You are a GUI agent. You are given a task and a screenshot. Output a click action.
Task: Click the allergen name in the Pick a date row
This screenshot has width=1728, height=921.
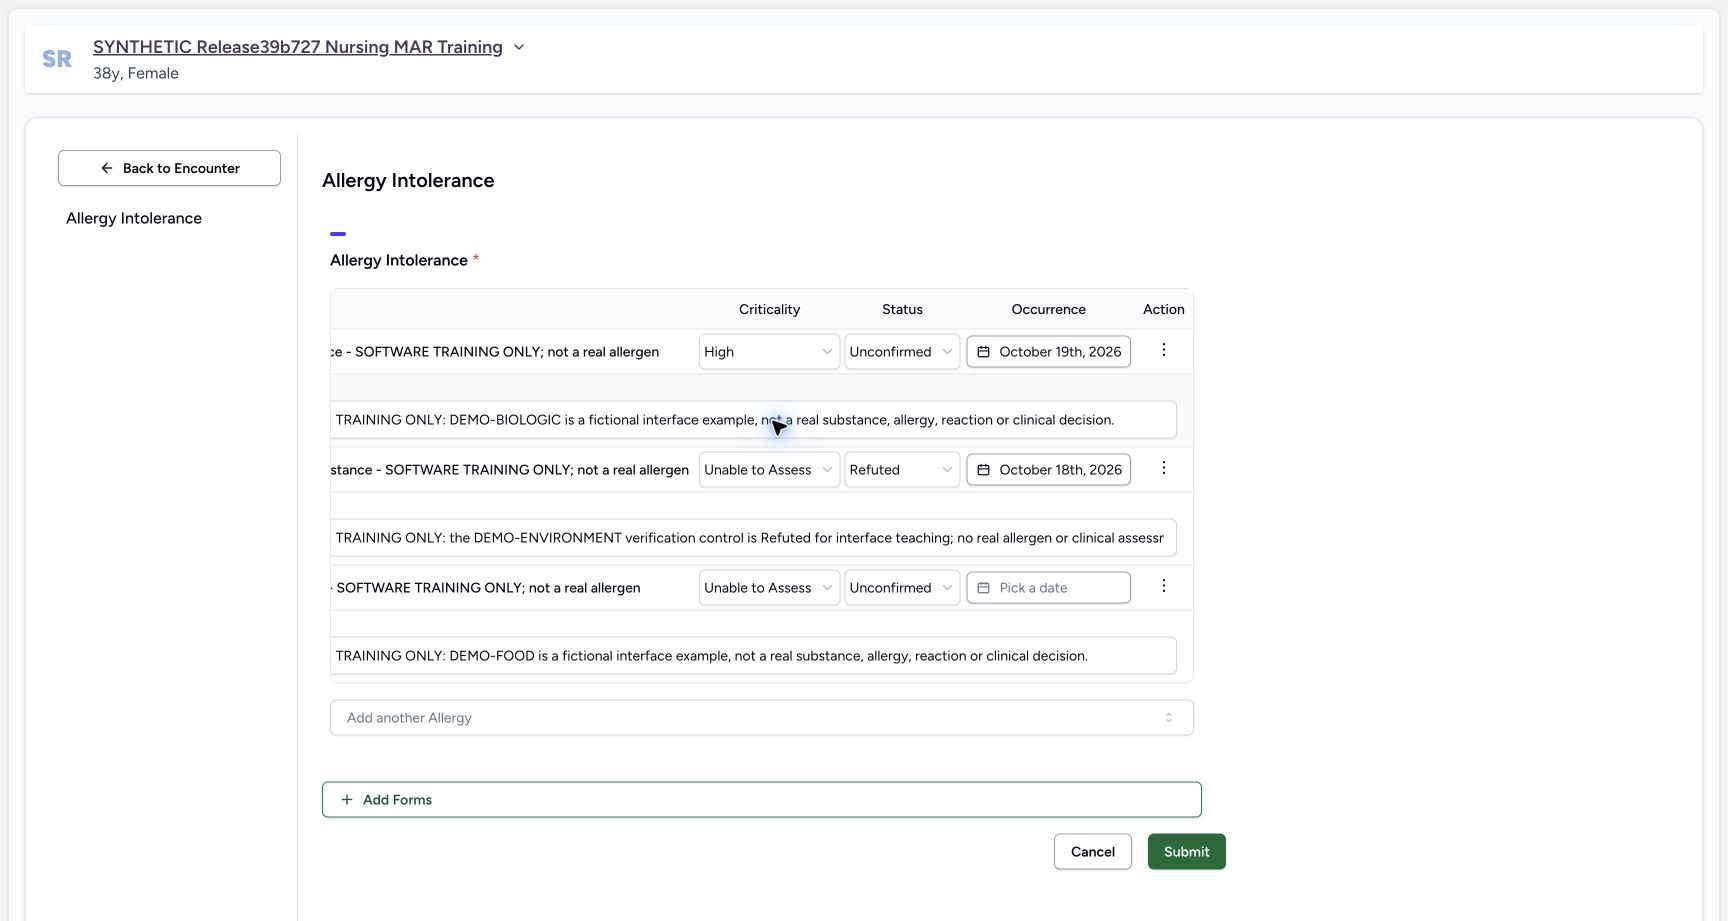(486, 588)
